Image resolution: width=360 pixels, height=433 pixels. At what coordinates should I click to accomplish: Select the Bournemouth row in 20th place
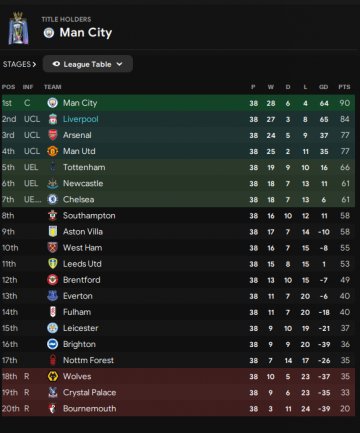178,408
